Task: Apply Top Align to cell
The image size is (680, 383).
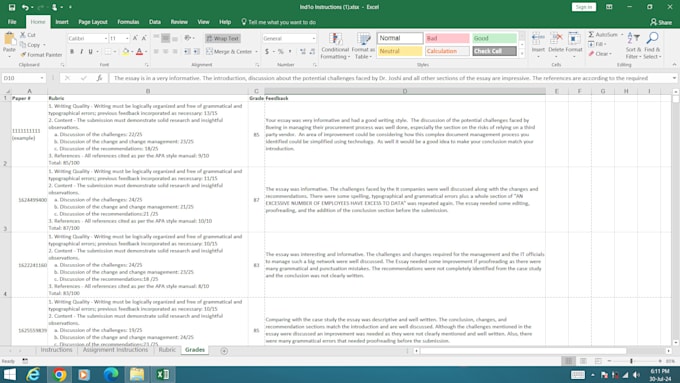Action: [x=156, y=38]
